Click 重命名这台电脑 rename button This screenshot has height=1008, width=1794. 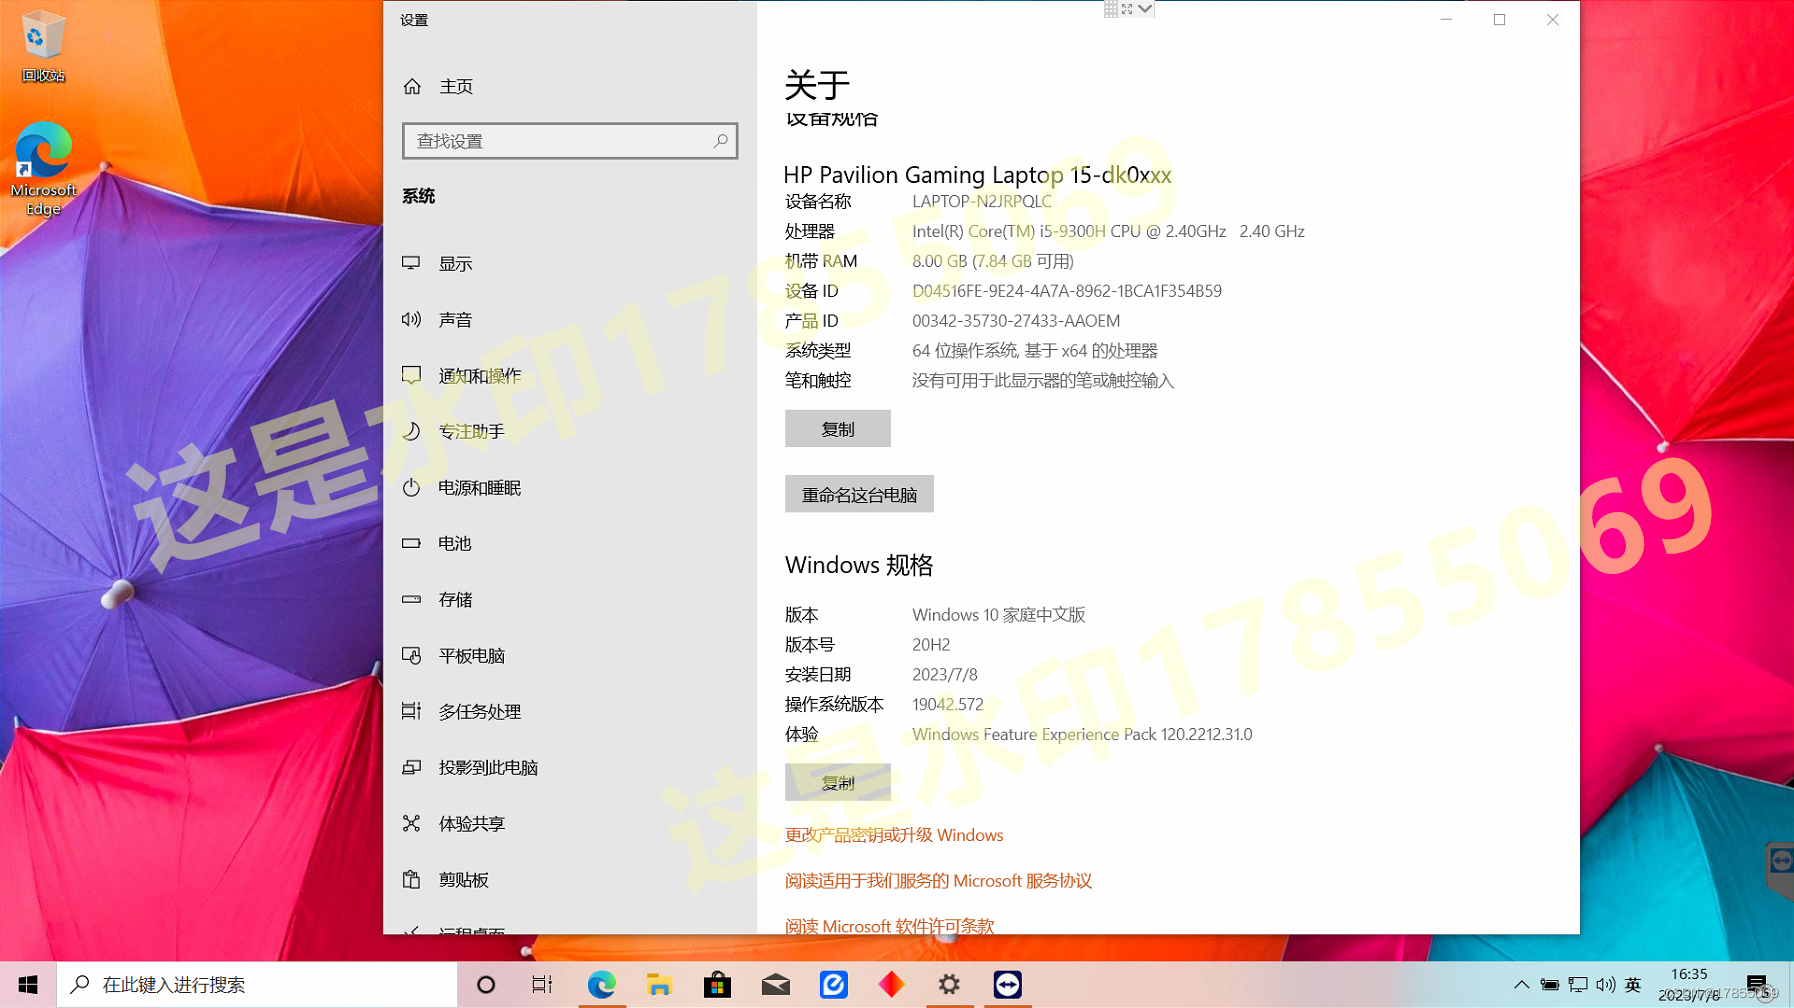[x=859, y=495]
